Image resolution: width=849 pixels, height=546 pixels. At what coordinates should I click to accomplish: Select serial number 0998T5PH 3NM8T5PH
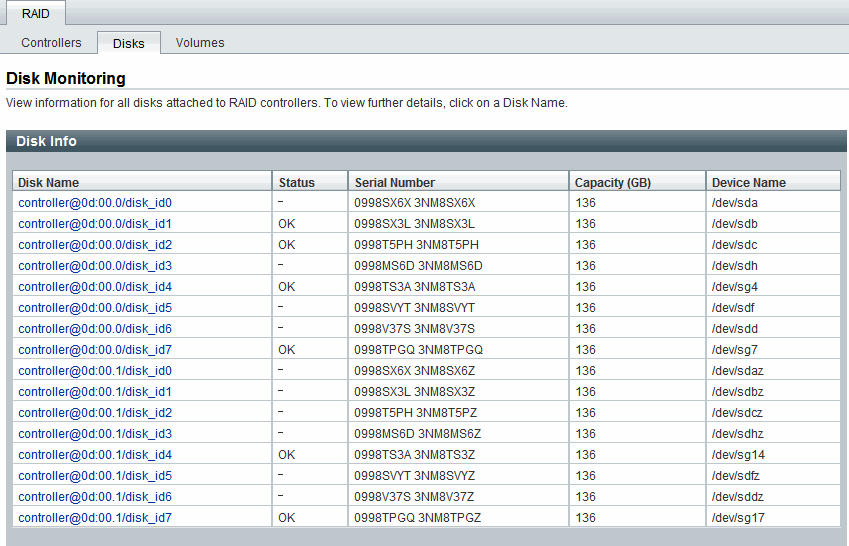point(416,245)
